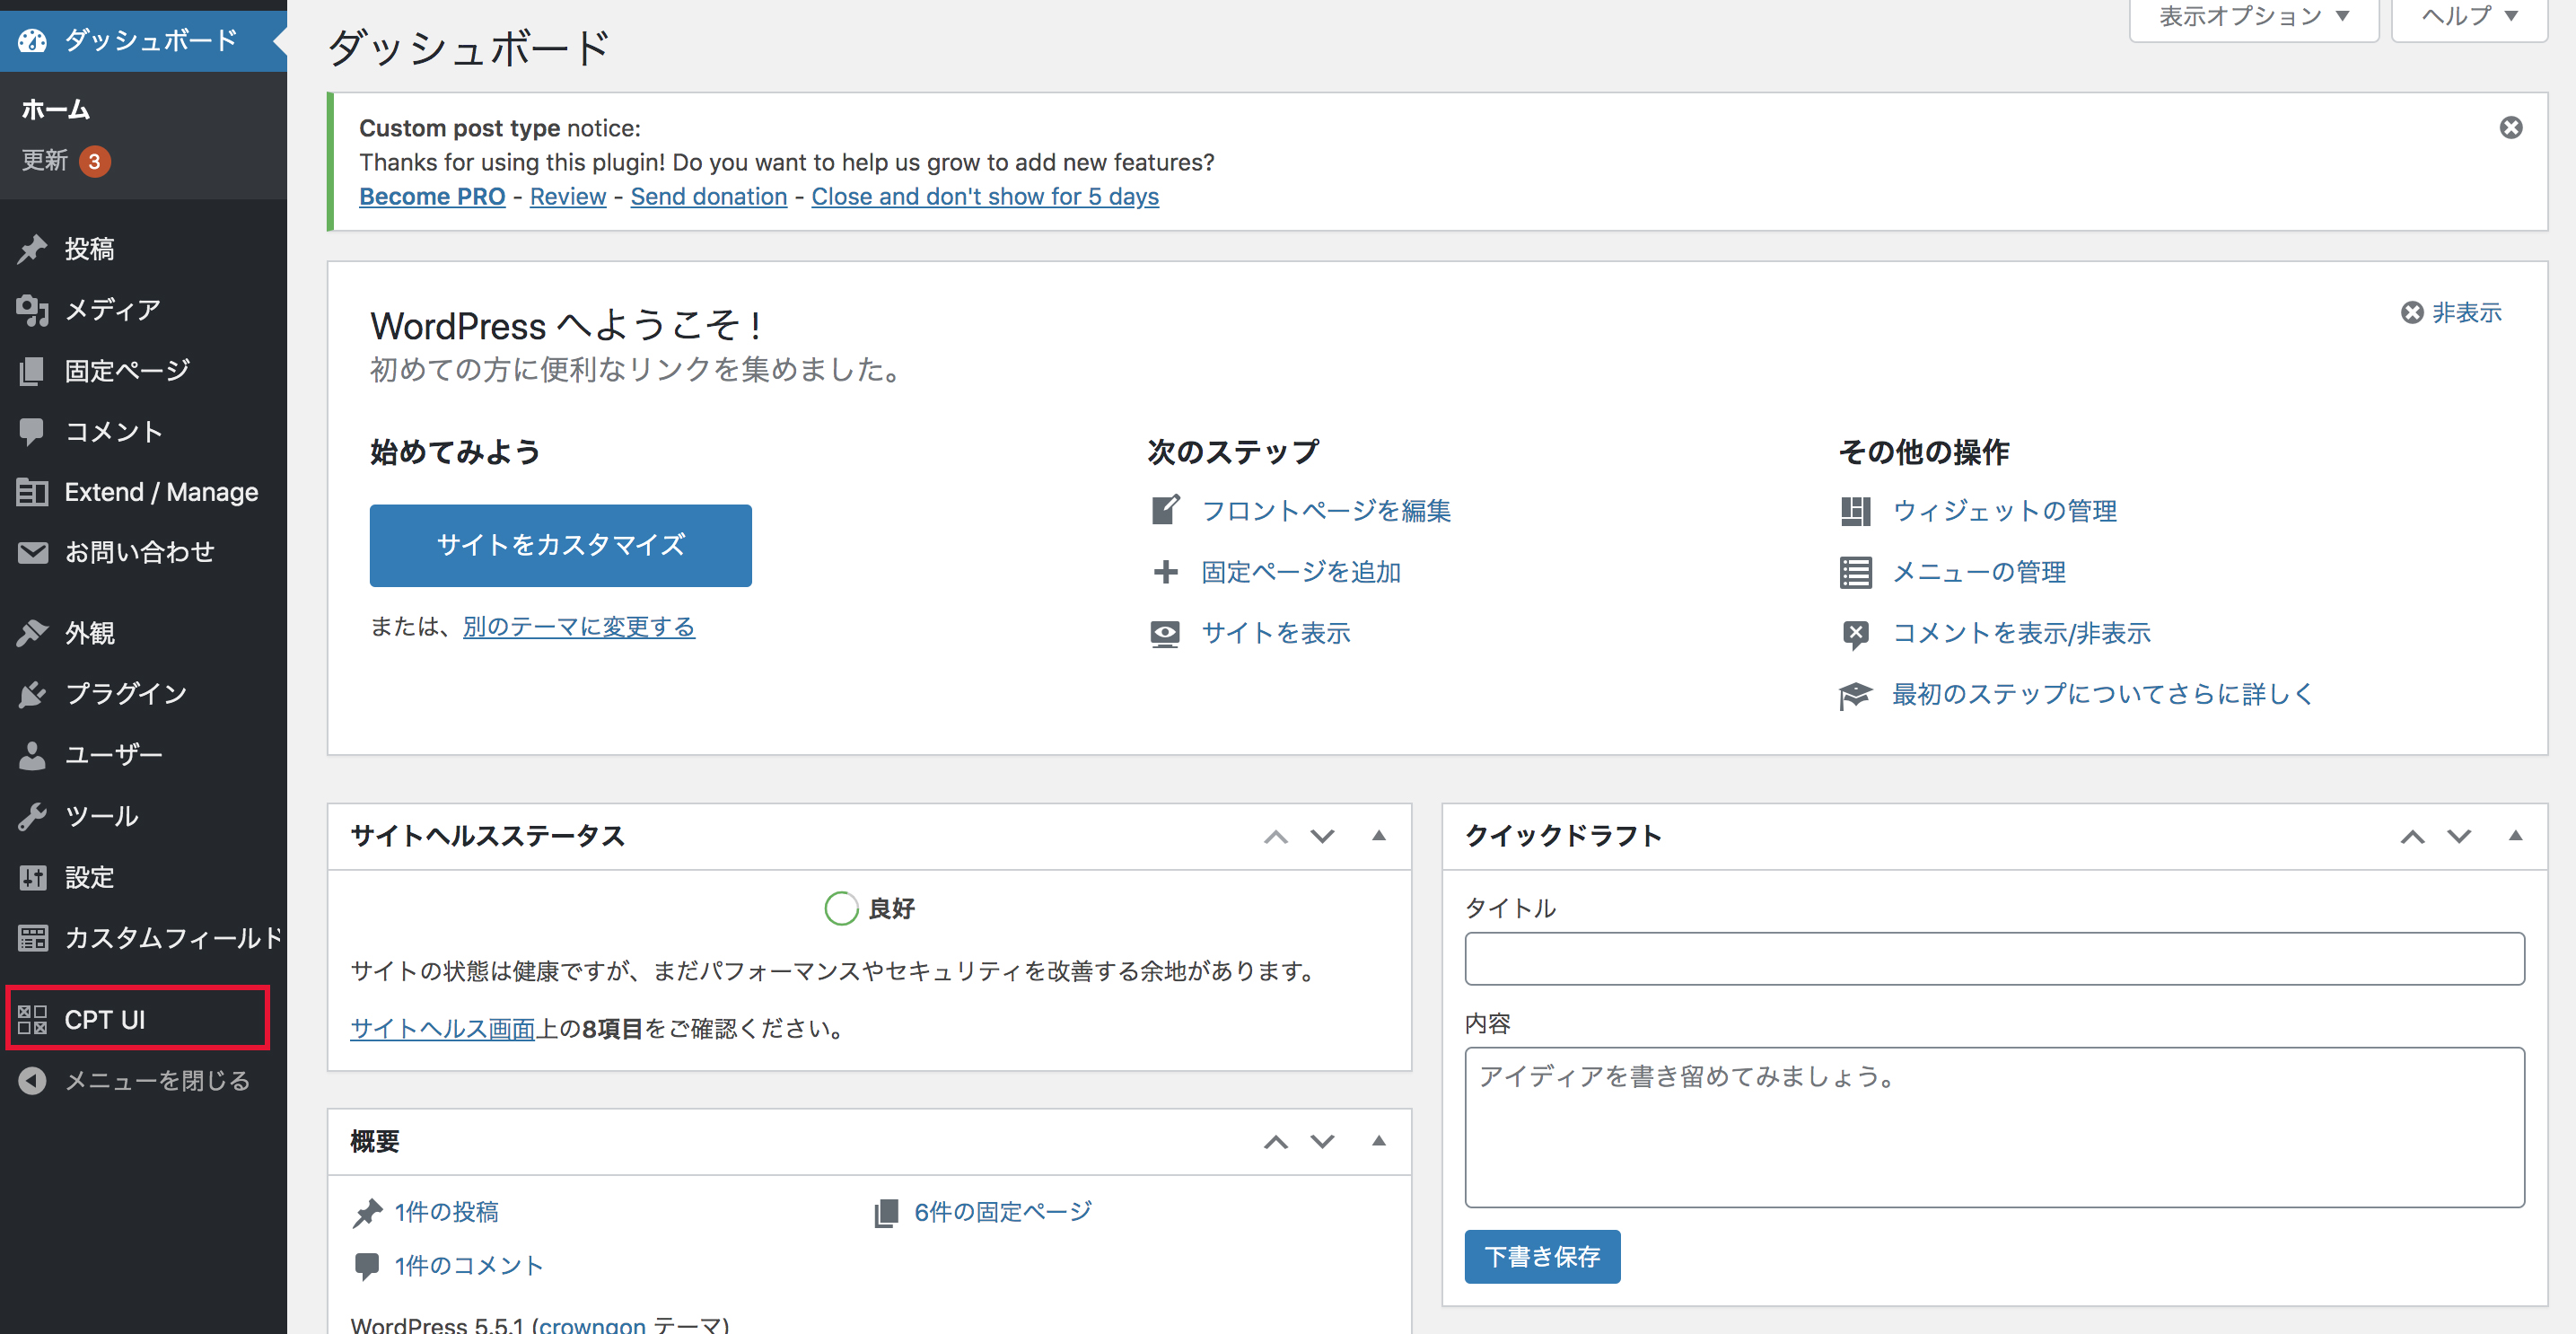Click the widgets icon beside ウィジェットの管理
The width and height of the screenshot is (2576, 1334).
[x=1855, y=511]
